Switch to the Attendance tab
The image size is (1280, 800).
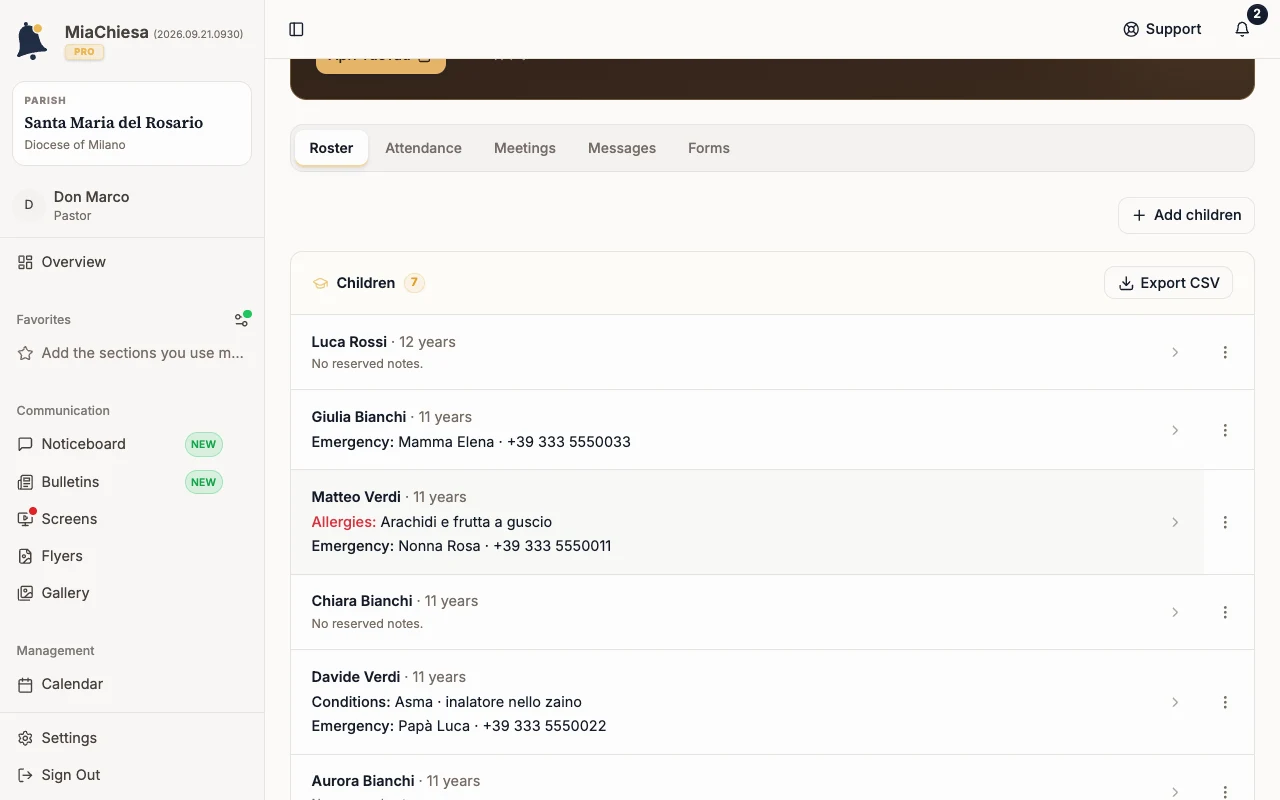(424, 148)
